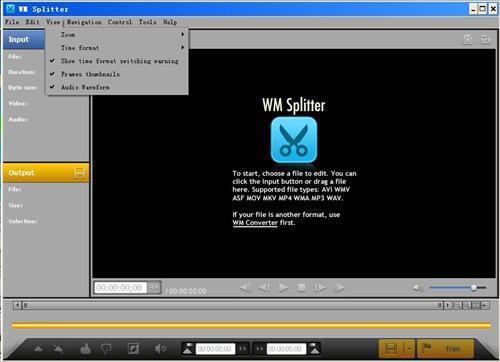Open the Tools menu

pyautogui.click(x=147, y=22)
